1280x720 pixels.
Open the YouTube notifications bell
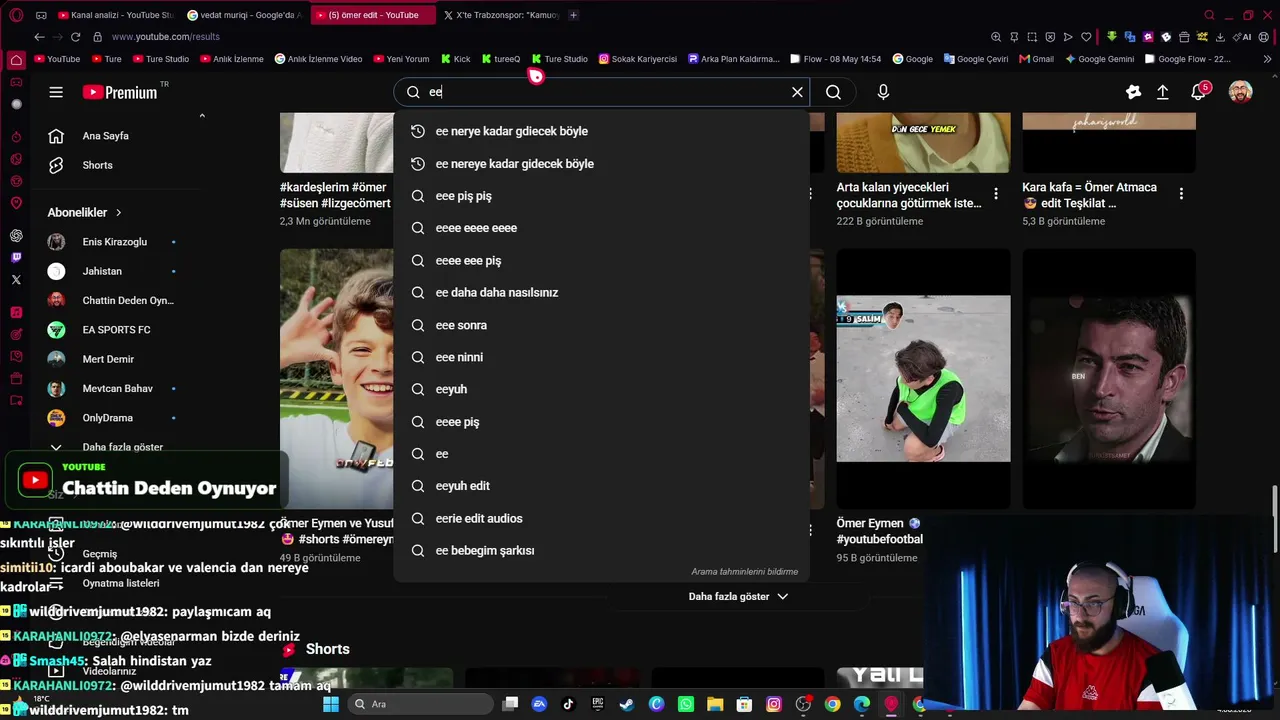[1199, 92]
